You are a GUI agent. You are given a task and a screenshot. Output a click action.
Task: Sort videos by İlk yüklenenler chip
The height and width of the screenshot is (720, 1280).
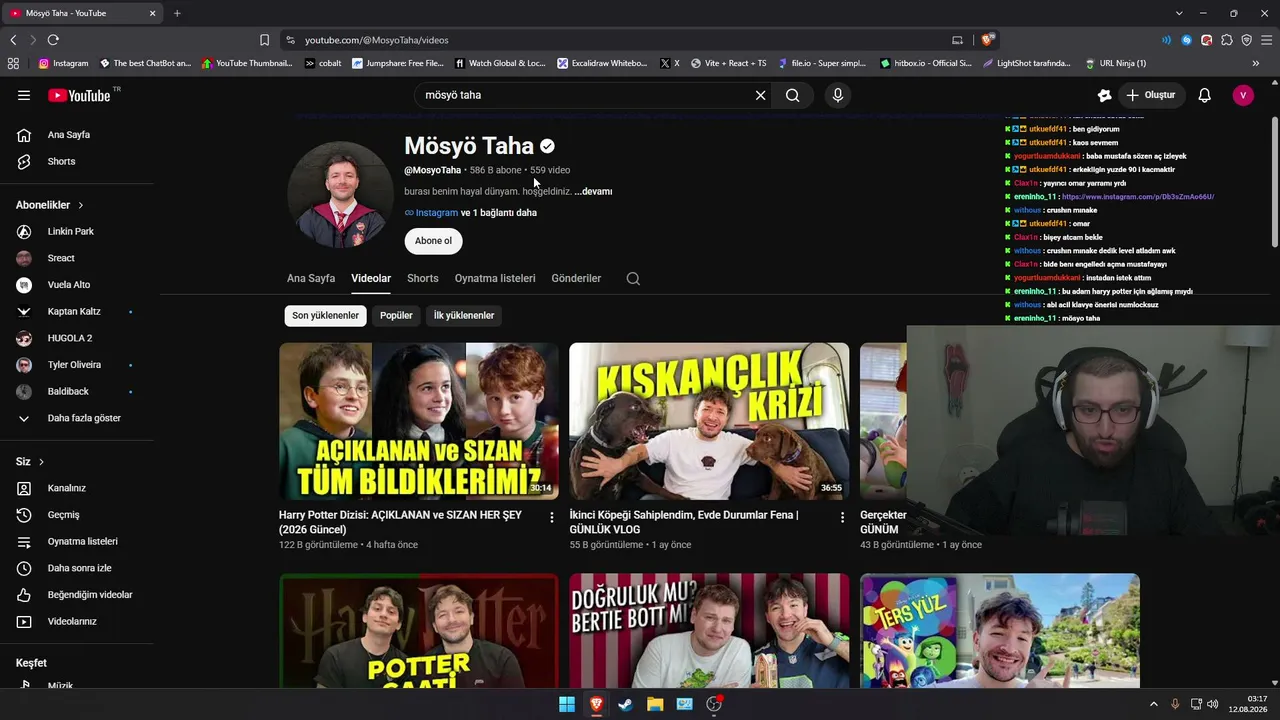pos(464,316)
